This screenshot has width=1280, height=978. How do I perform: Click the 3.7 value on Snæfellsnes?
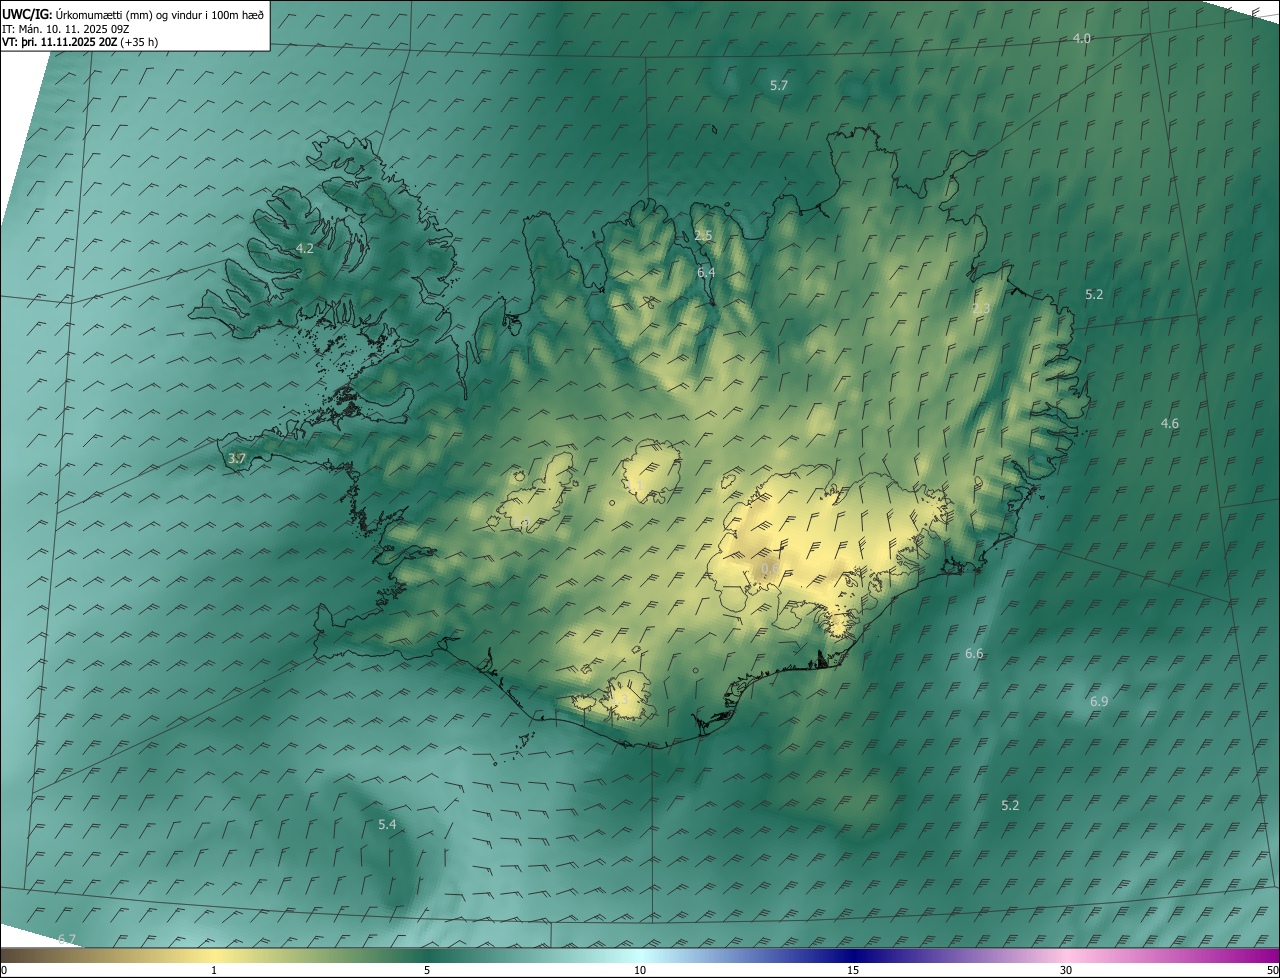click(237, 458)
